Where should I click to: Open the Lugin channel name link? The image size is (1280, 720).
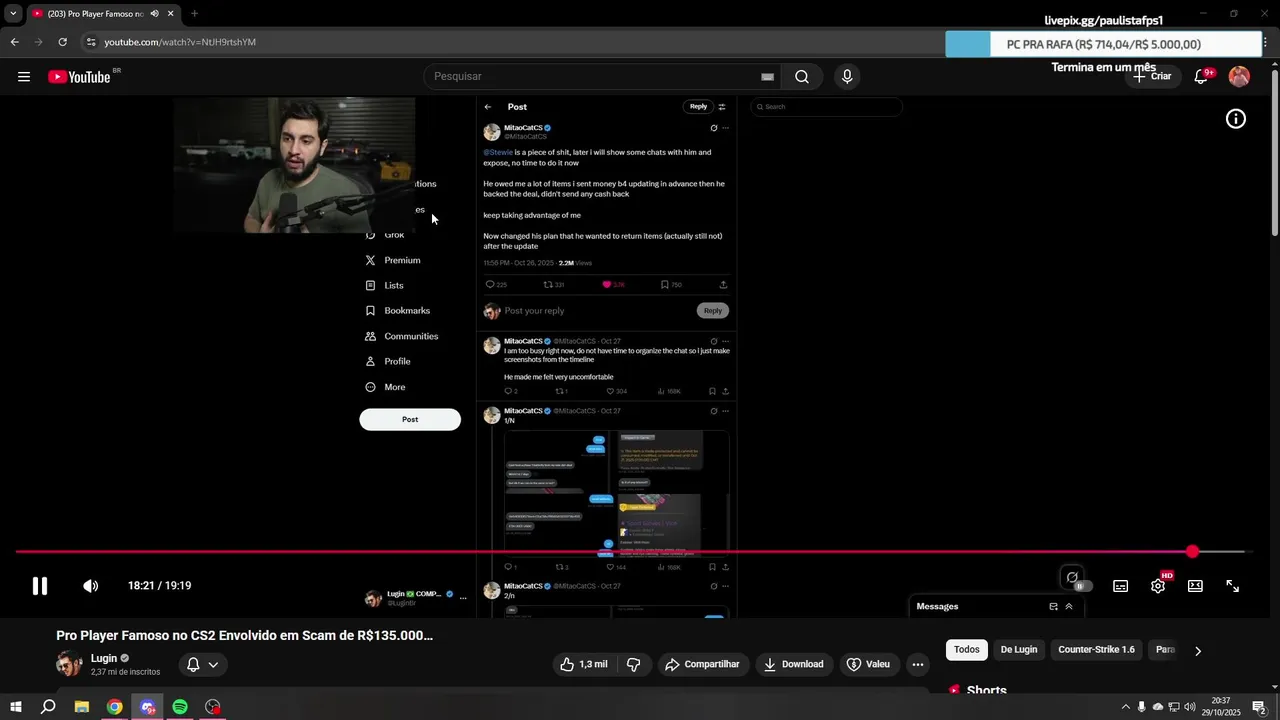pyautogui.click(x=104, y=659)
